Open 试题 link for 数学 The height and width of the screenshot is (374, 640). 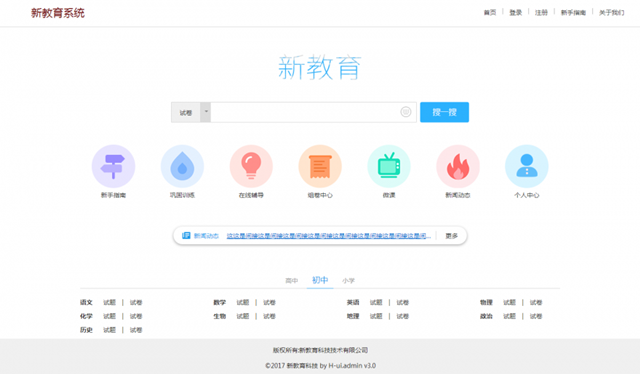243,303
